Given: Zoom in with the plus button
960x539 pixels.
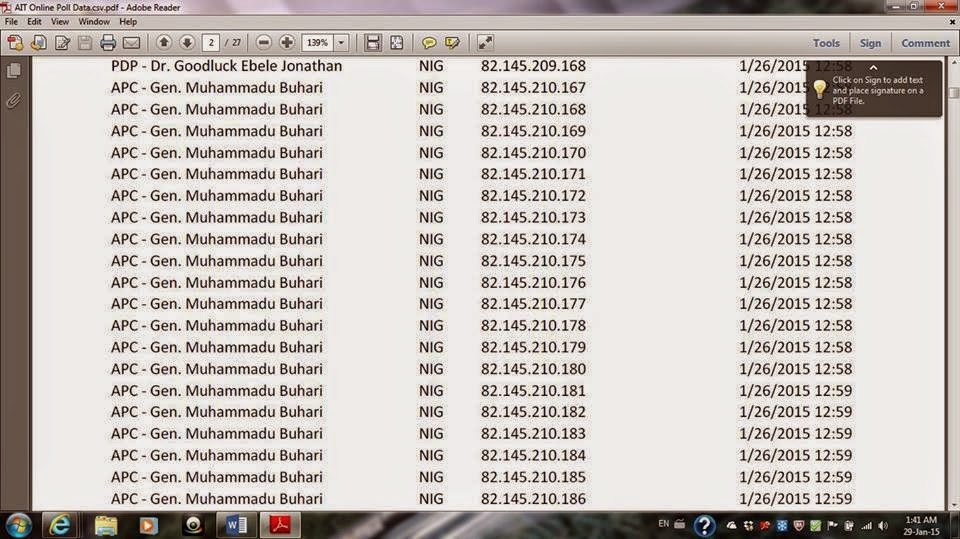Looking at the screenshot, I should [x=287, y=42].
